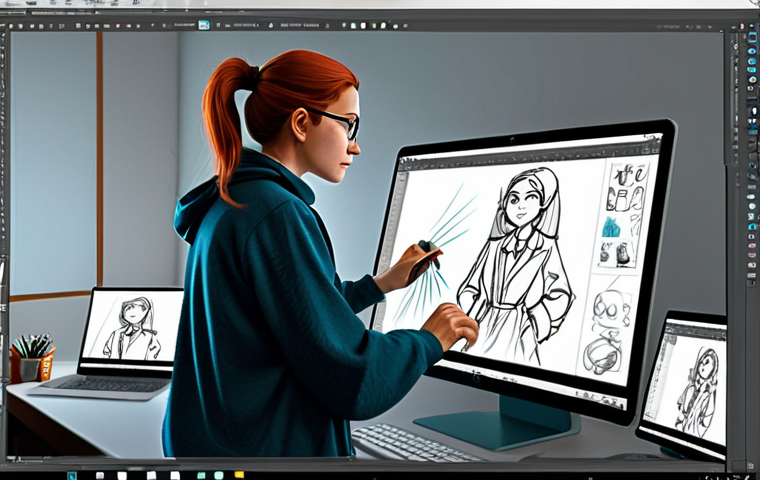The height and width of the screenshot is (480, 760).
Task: Select the boots reference thumbnail on monitor
Action: click(x=617, y=254)
